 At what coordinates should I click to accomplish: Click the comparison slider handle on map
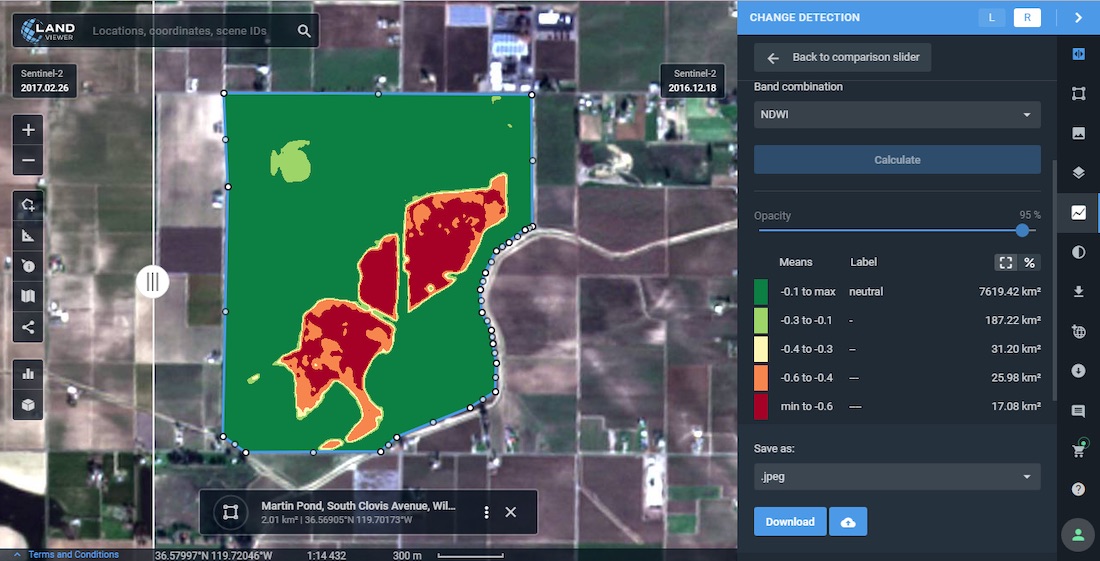click(x=153, y=282)
